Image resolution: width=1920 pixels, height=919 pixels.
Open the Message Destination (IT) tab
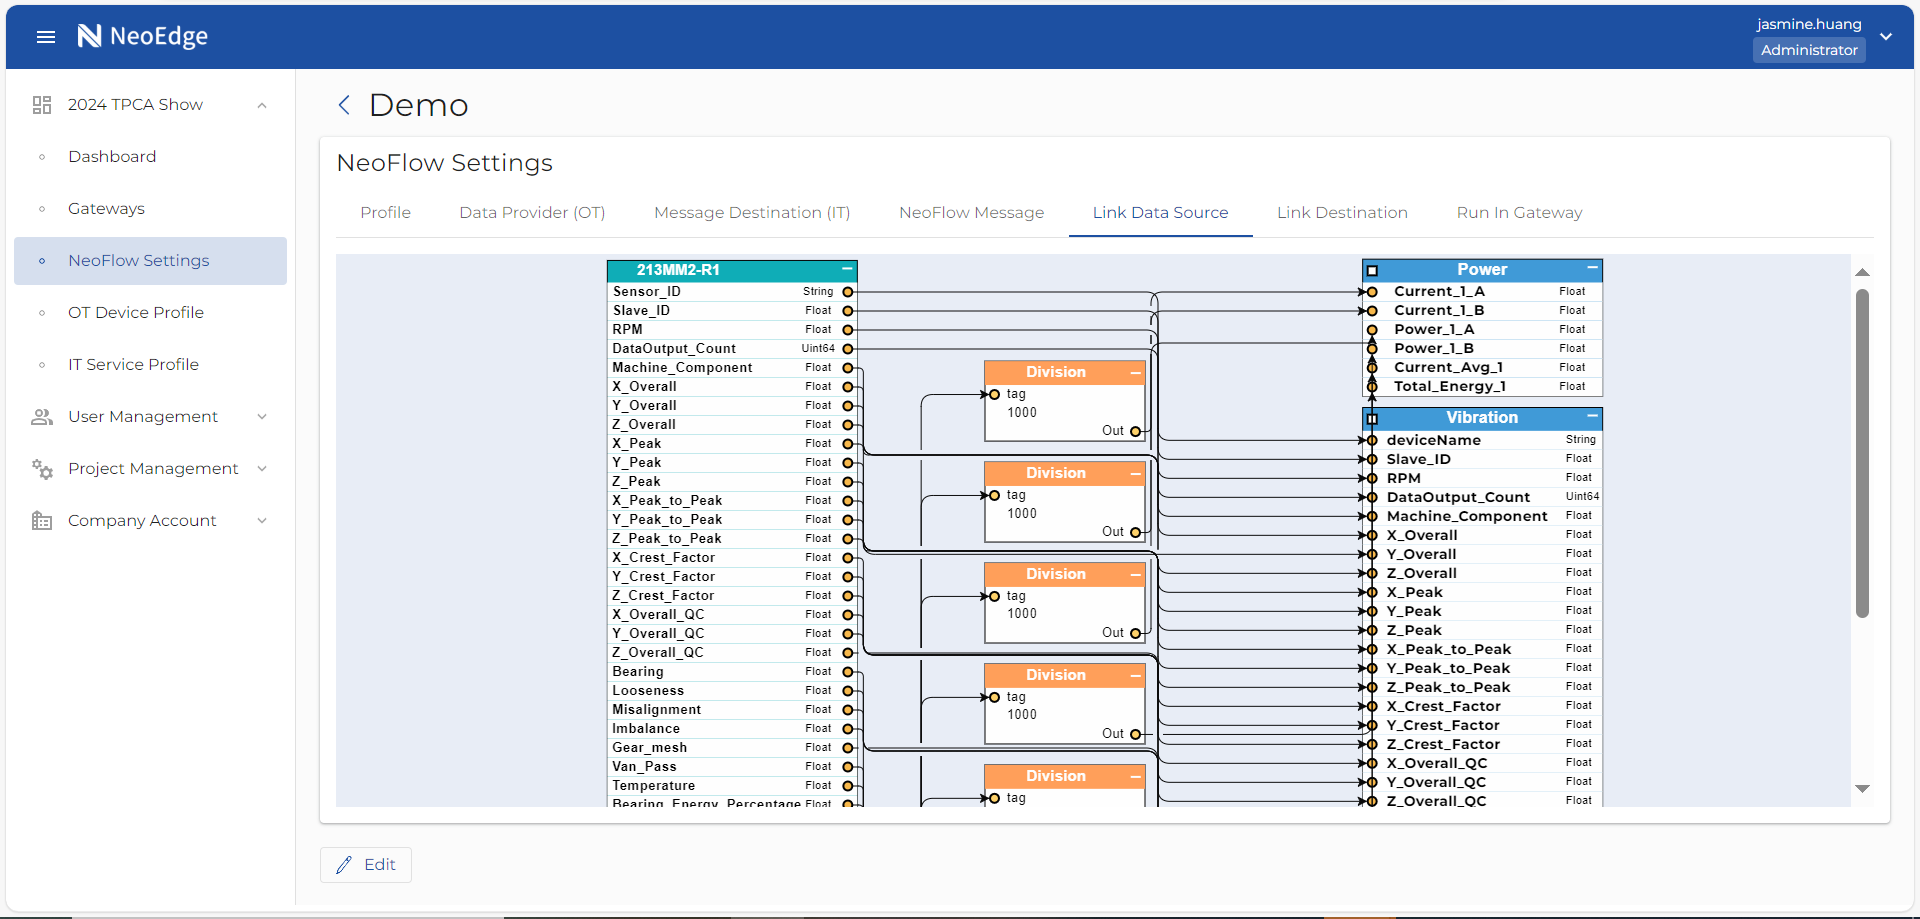click(x=752, y=213)
